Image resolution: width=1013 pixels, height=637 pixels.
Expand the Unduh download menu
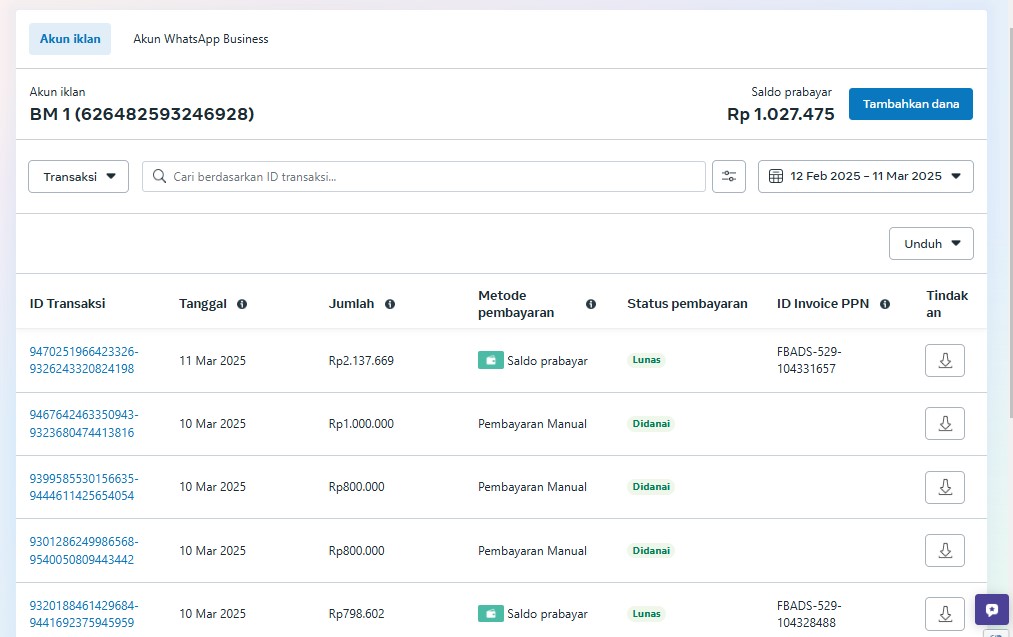point(931,243)
